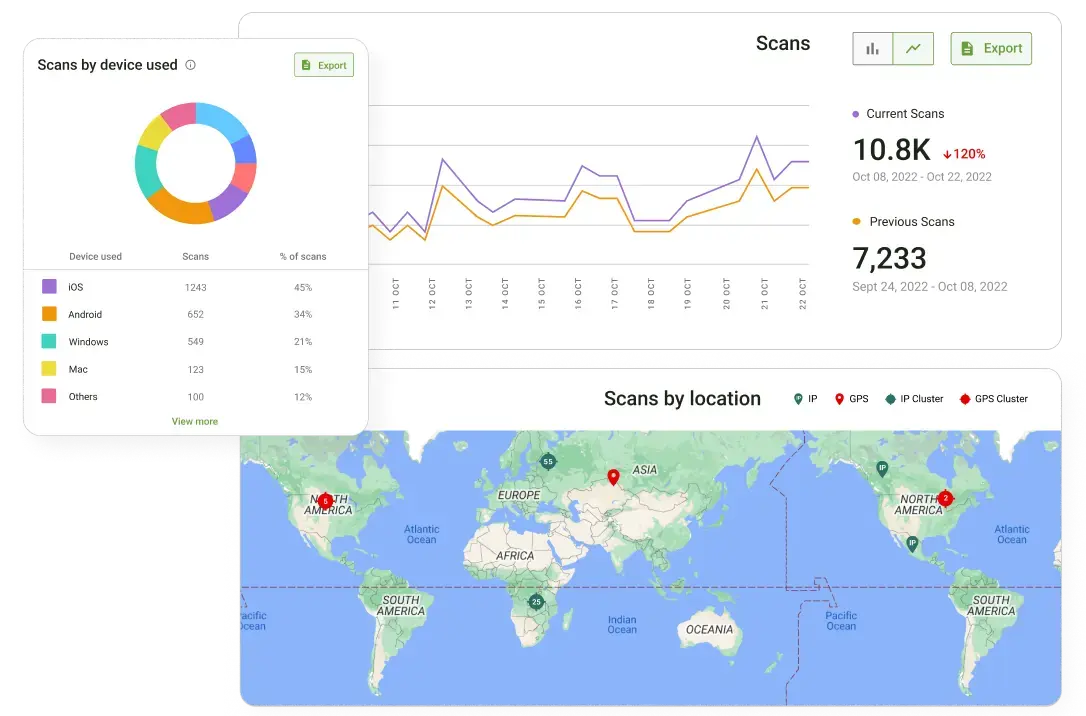The width and height of the screenshot is (1086, 716).
Task: Click the Oct 08, 2022 - Oct 22, 2022 date range
Action: tap(922, 177)
